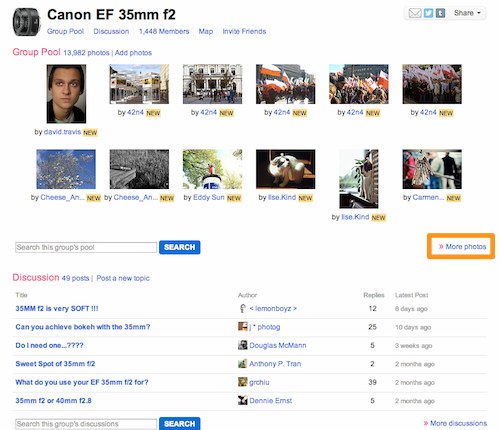Click 13,982 photos count text

tap(86, 53)
